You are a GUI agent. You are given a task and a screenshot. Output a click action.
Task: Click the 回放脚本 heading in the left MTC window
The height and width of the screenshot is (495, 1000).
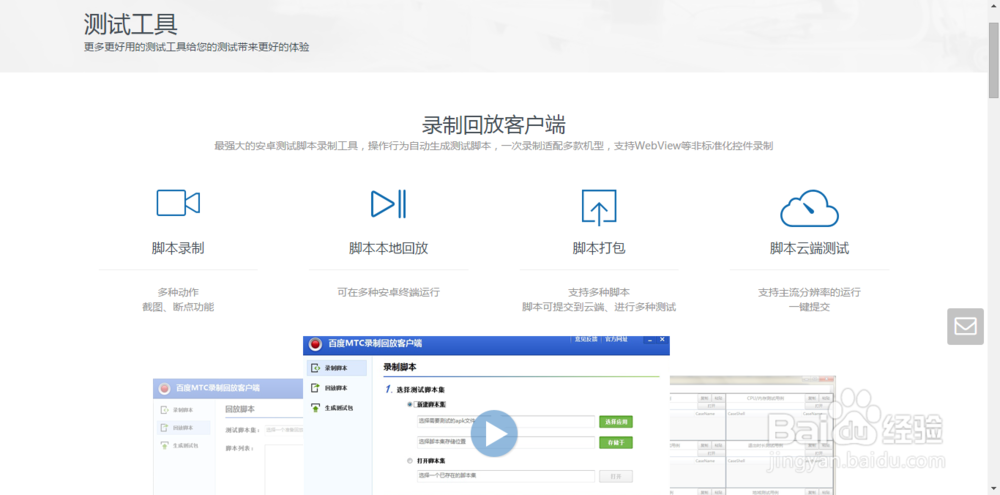click(x=240, y=409)
